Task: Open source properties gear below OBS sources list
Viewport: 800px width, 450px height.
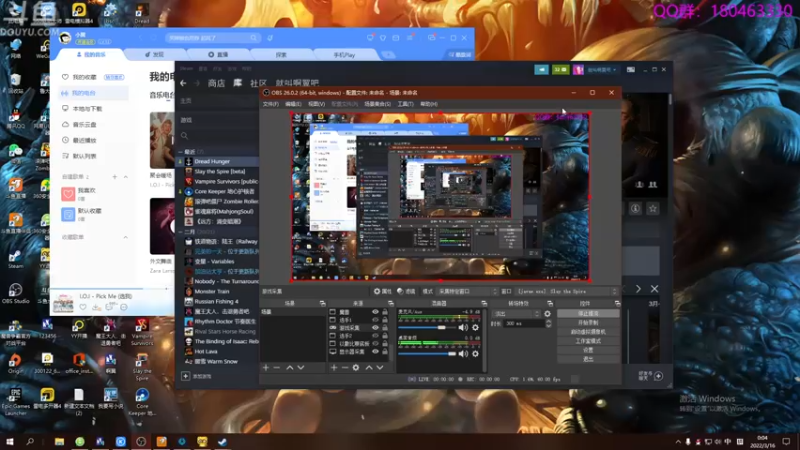Action: click(356, 367)
